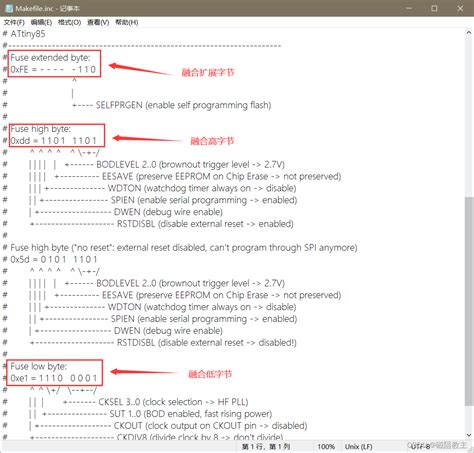Click the '0x5d = 0 1 0 1 1 1 0 1' line

54,259
